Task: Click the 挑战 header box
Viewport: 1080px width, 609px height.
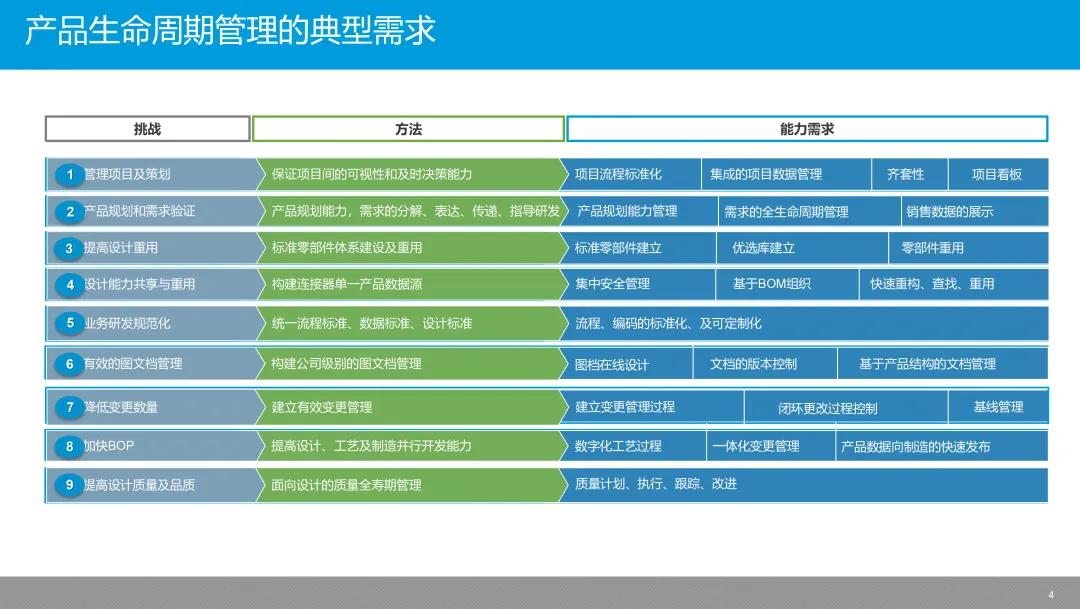Action: click(147, 129)
